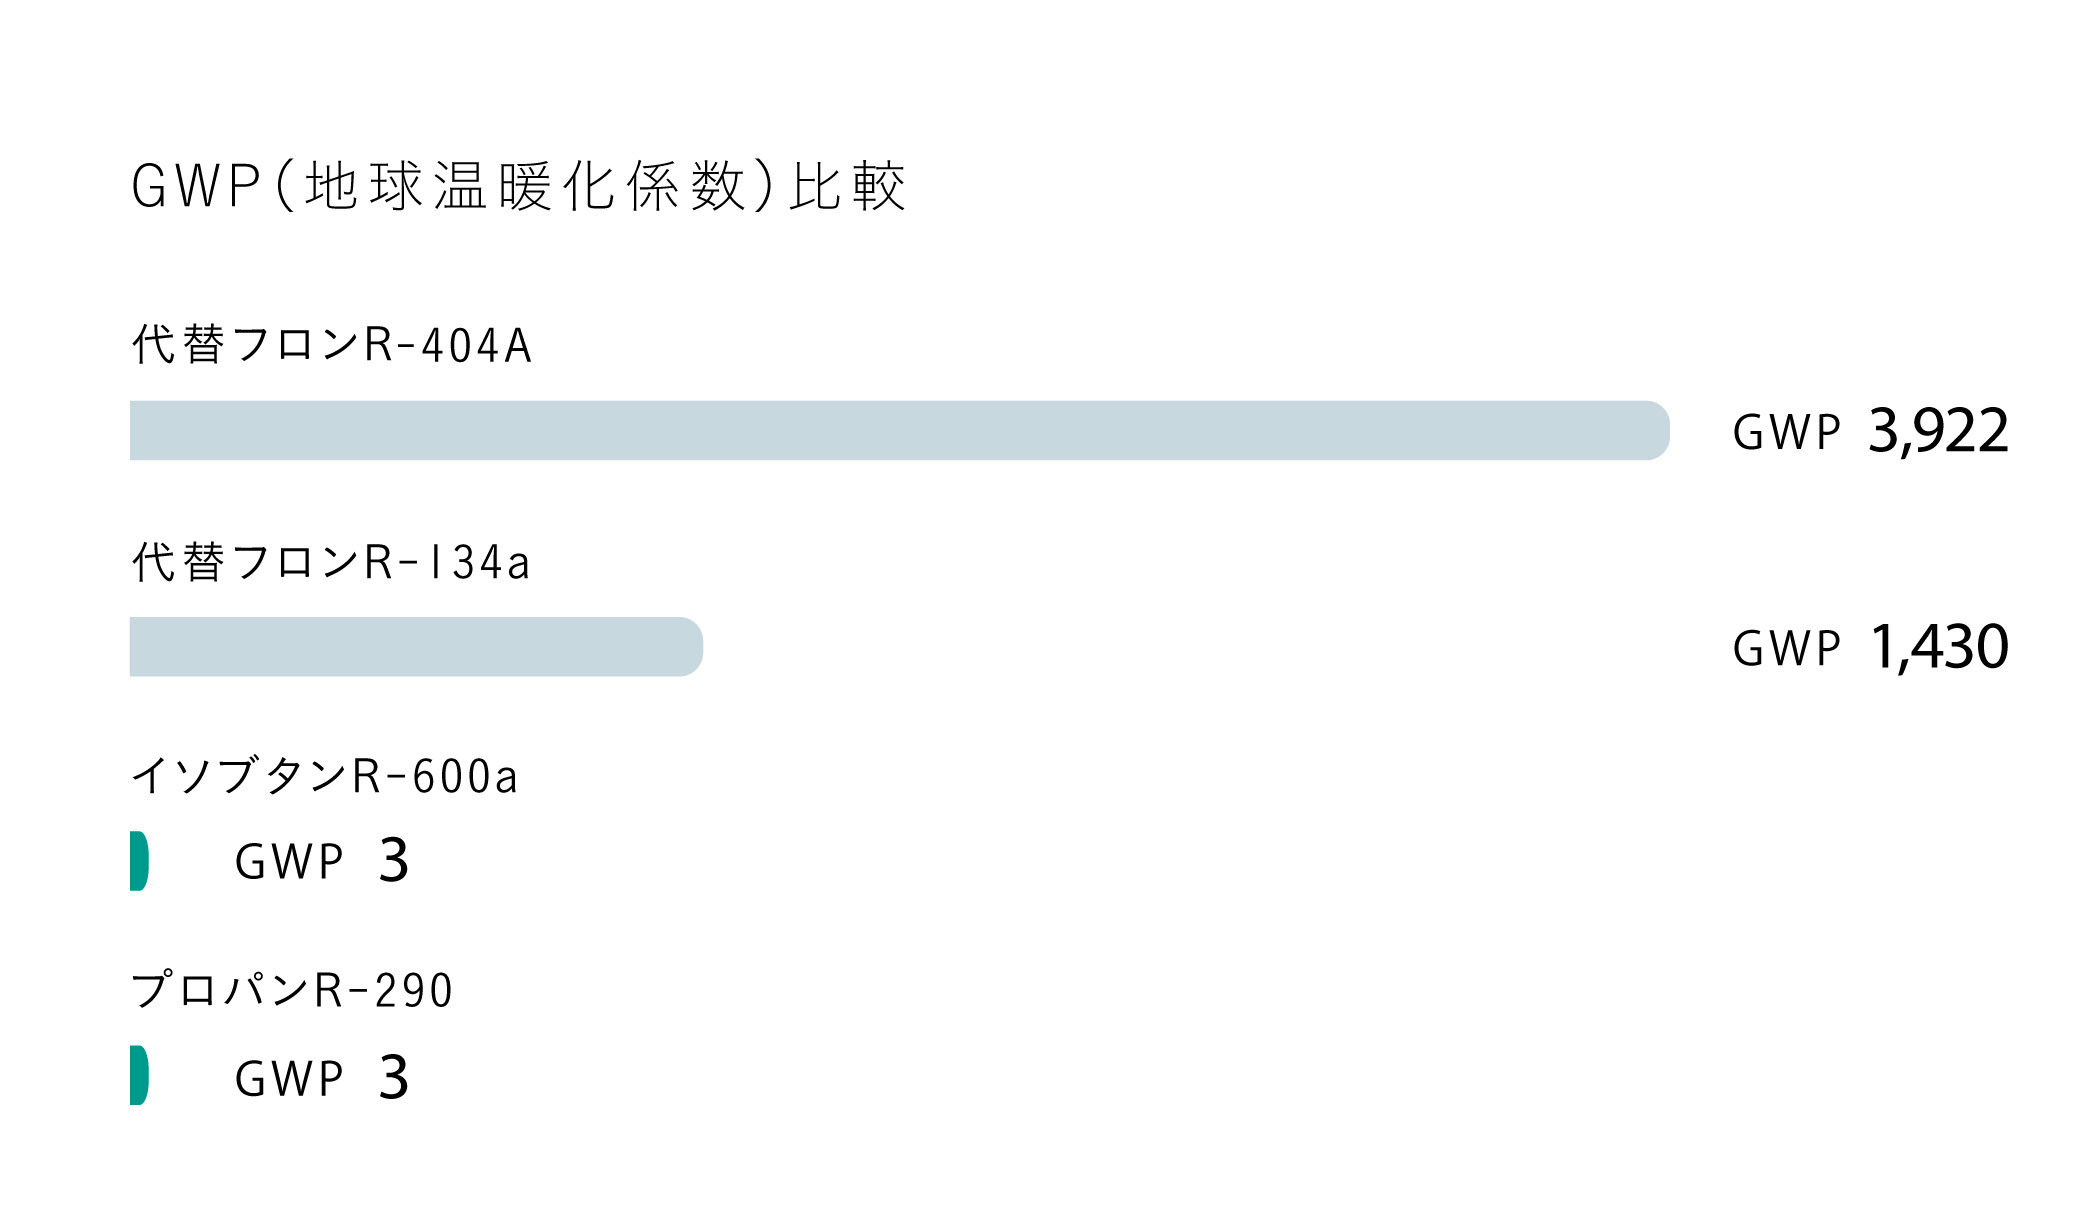Select the 3,922 value
Screen dimensions: 2097x1215
pos(1938,432)
